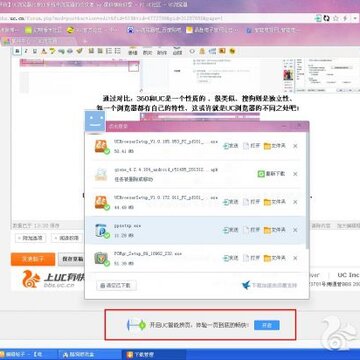Send the 52.41 MB UCBrowserSetup file
This screenshot has width=360, height=360.
point(231,146)
